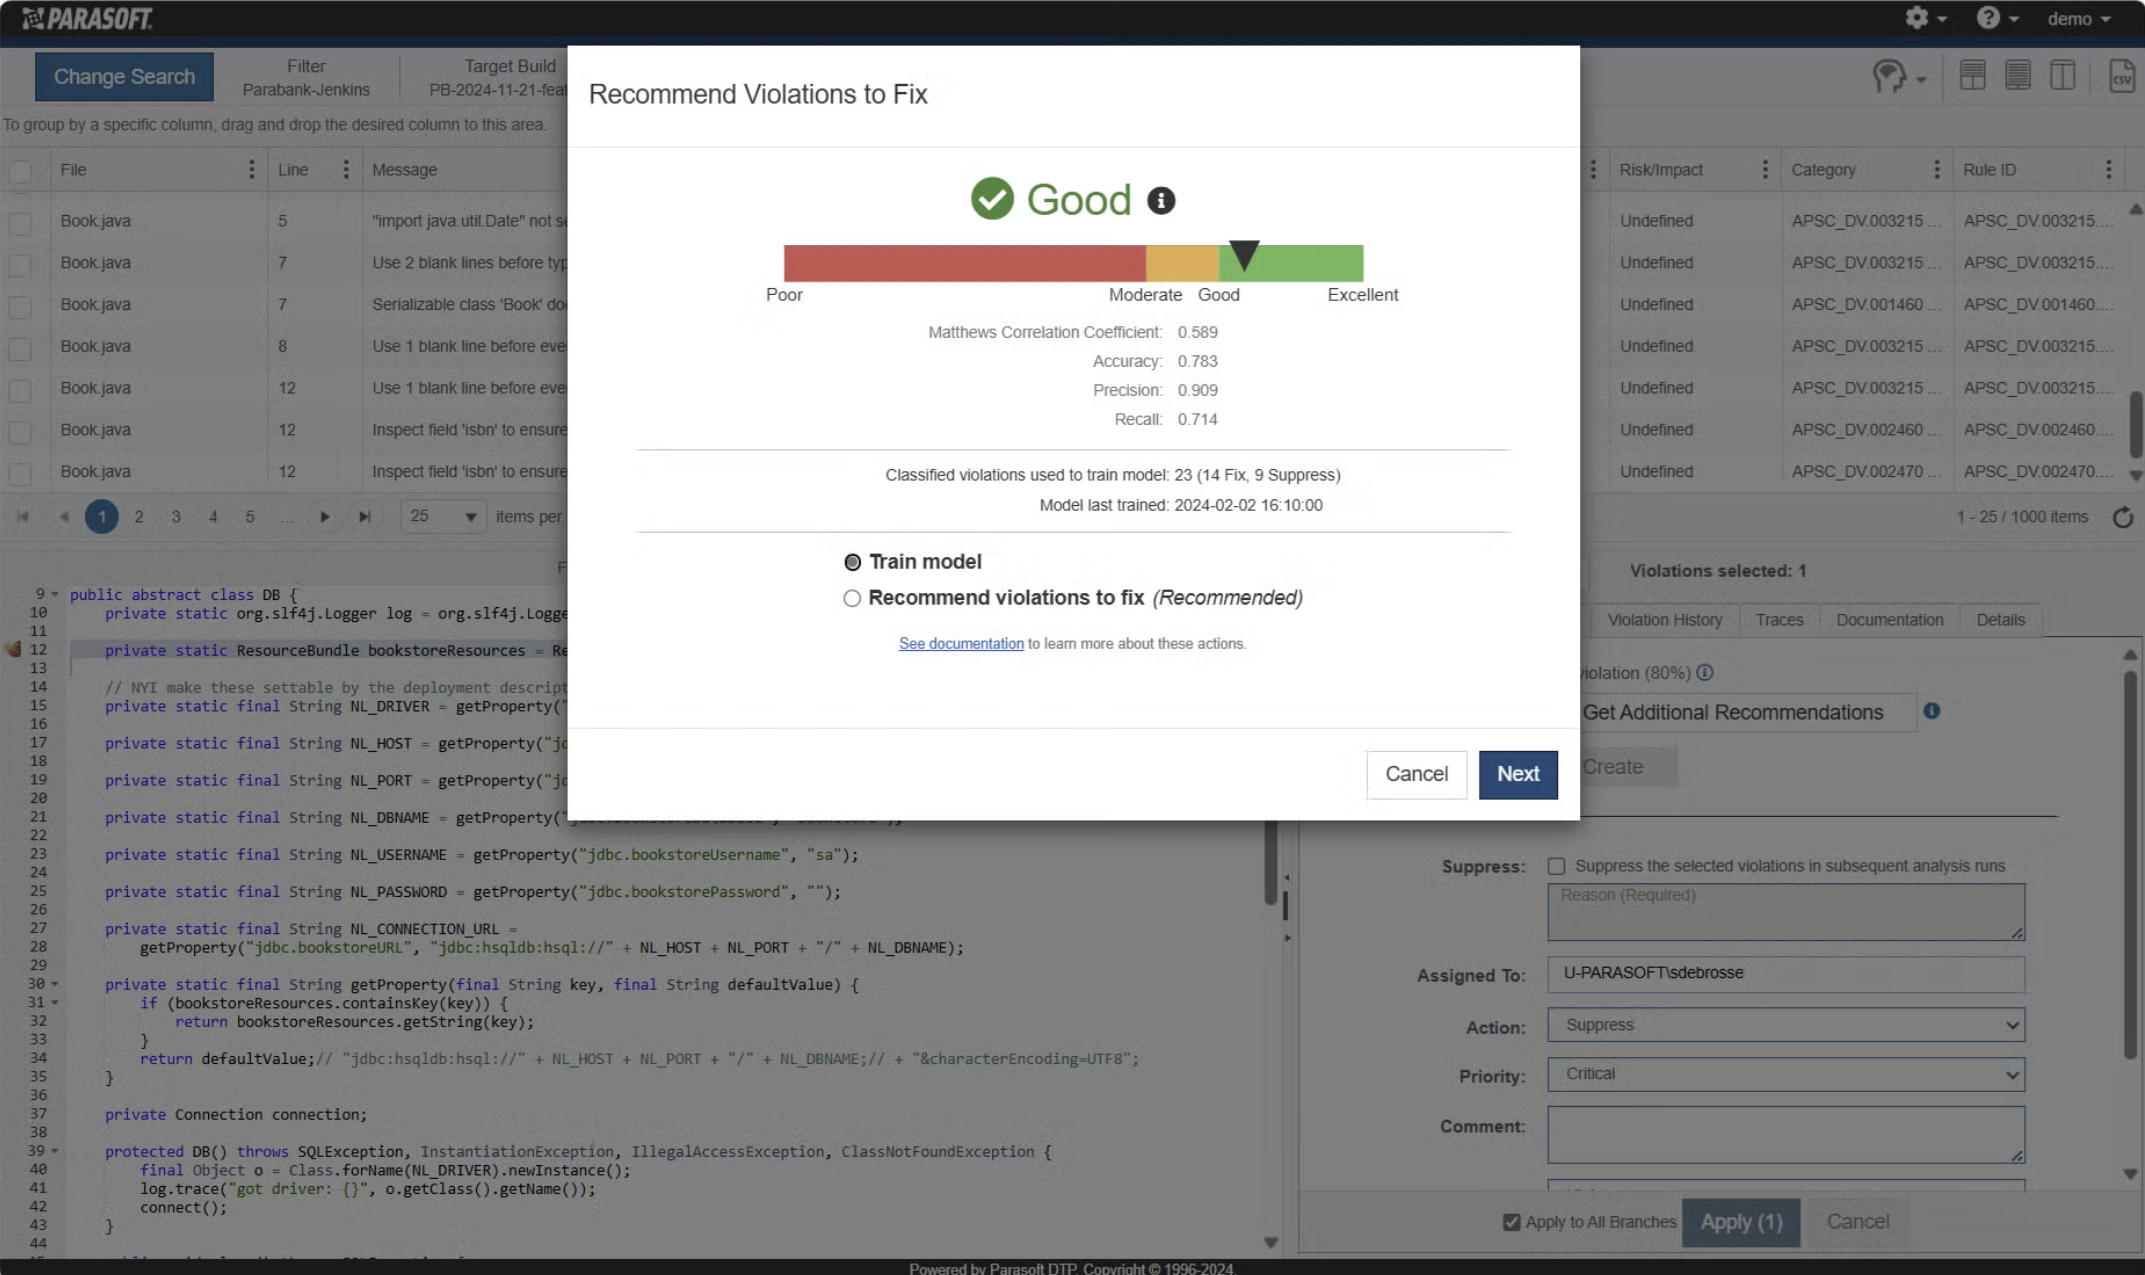Expand the demo user menu
The height and width of the screenshot is (1275, 2145).
click(2078, 19)
